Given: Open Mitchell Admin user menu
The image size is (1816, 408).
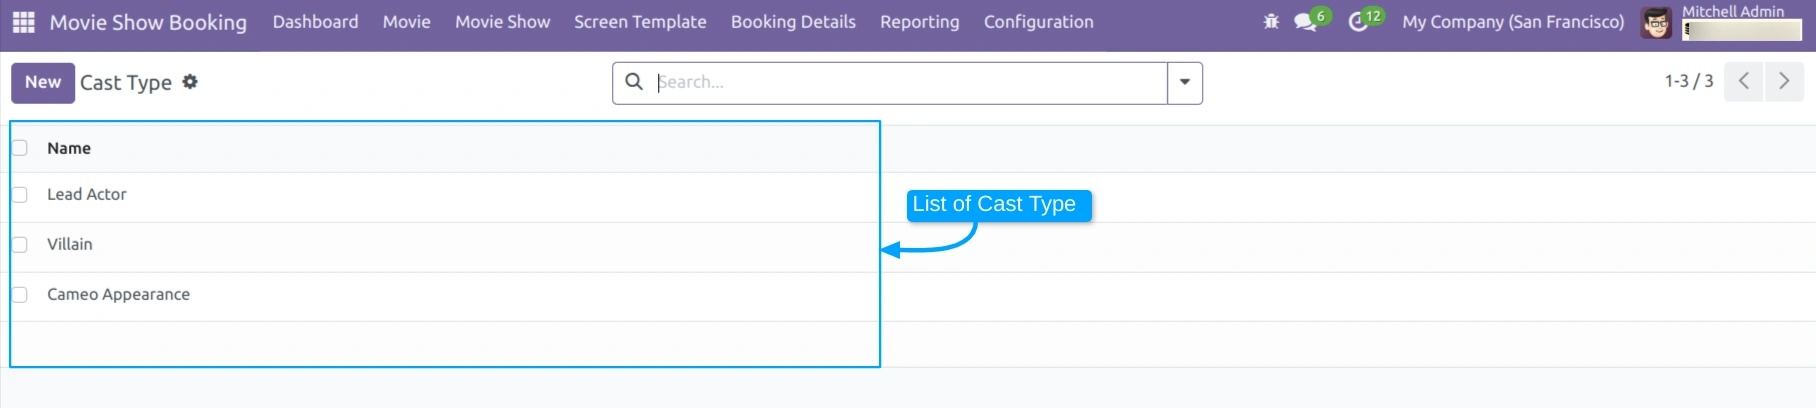Looking at the screenshot, I should 1733,12.
